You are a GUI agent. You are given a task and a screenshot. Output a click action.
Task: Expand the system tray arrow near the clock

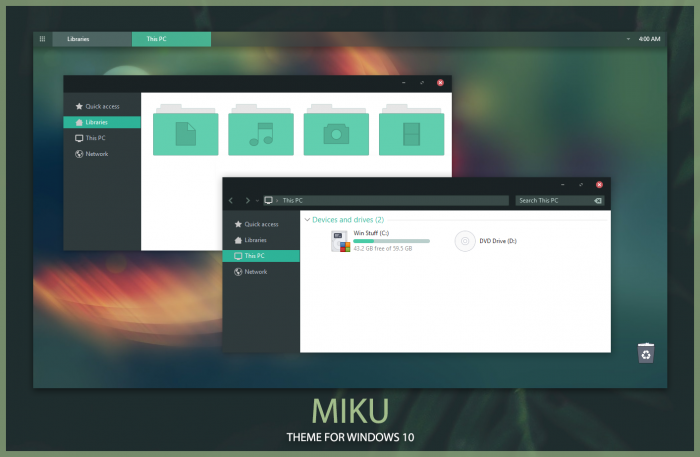628,39
